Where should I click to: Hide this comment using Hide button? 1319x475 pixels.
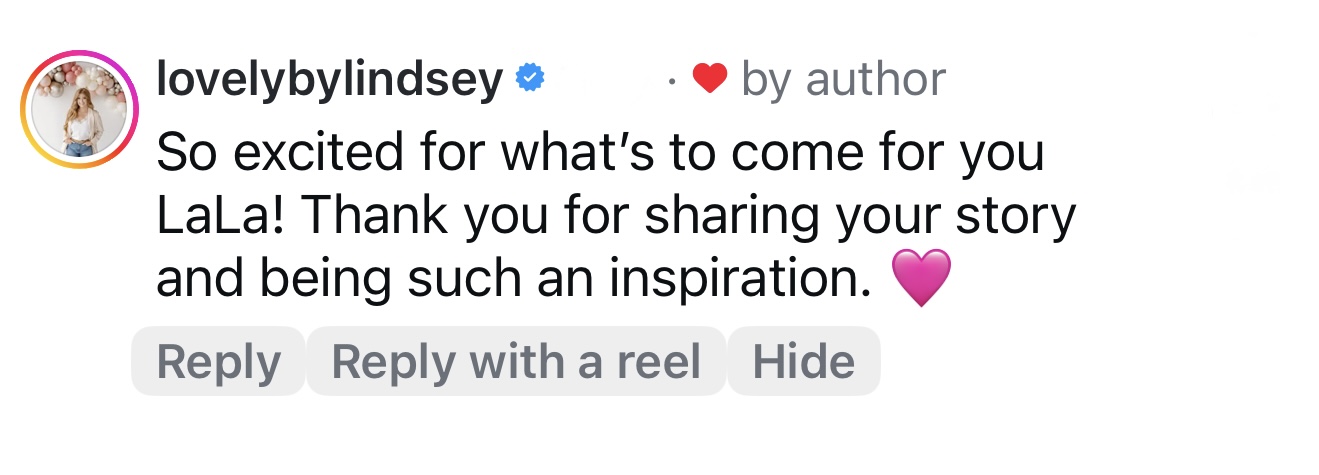pos(804,361)
